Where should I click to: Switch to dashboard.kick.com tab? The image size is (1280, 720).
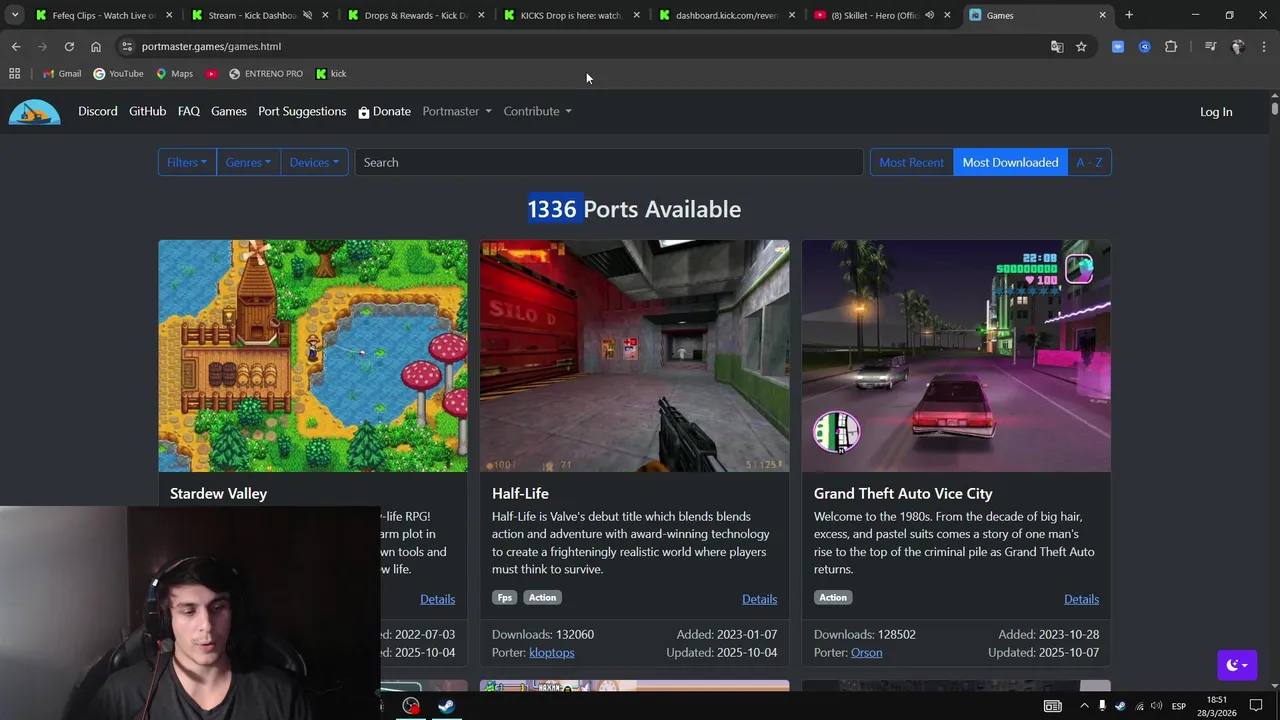728,15
